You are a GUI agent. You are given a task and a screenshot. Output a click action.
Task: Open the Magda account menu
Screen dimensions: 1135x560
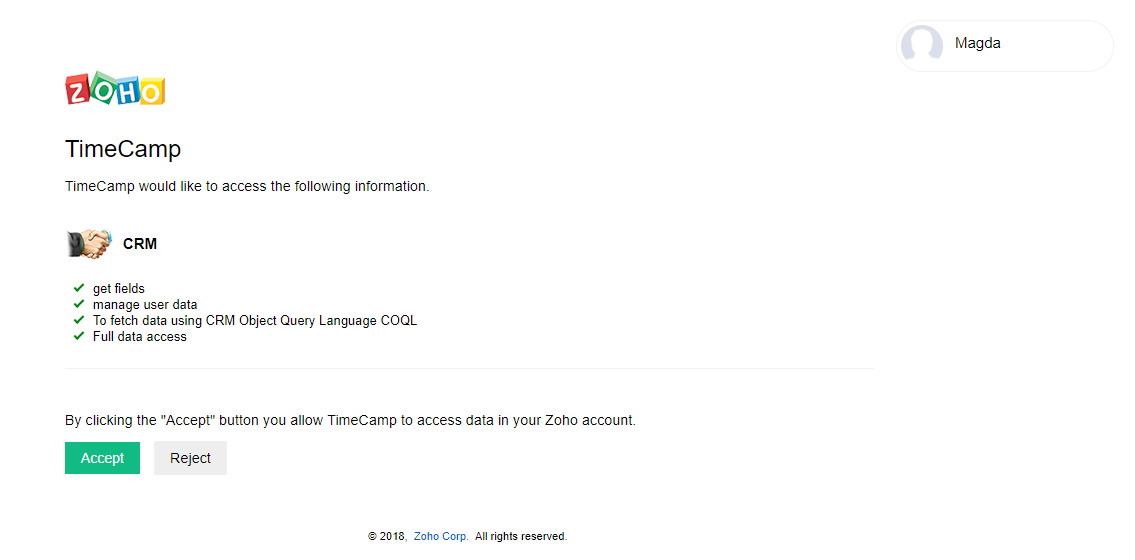(x=1005, y=46)
